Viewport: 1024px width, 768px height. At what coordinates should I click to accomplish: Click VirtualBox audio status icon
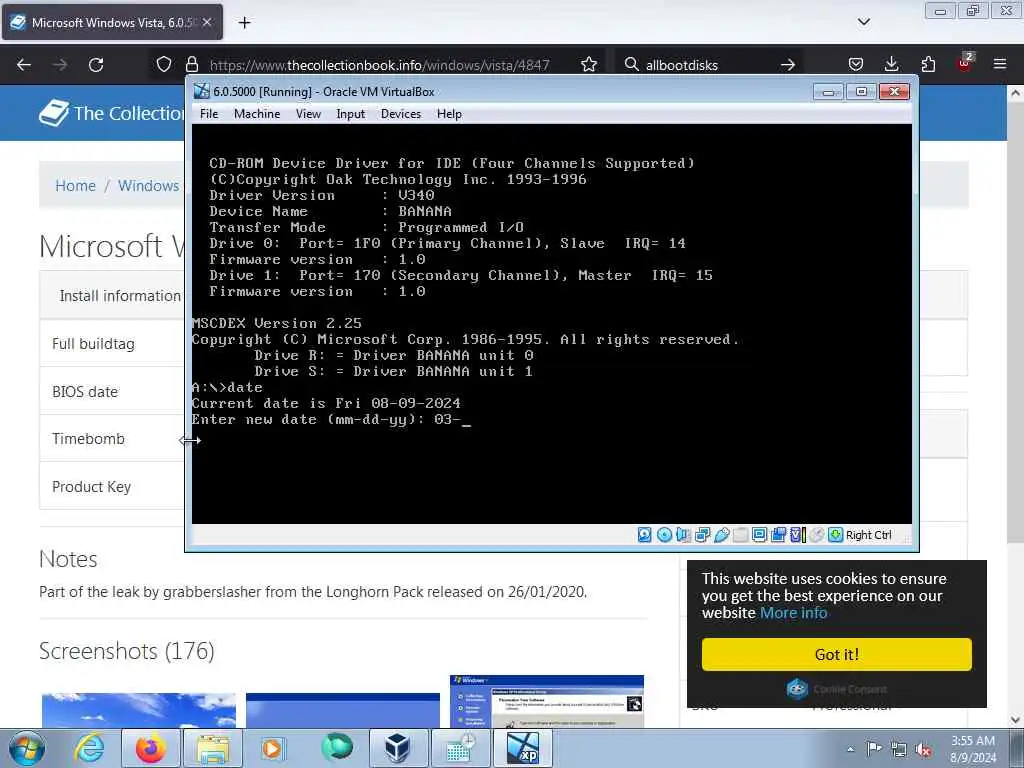pos(683,535)
